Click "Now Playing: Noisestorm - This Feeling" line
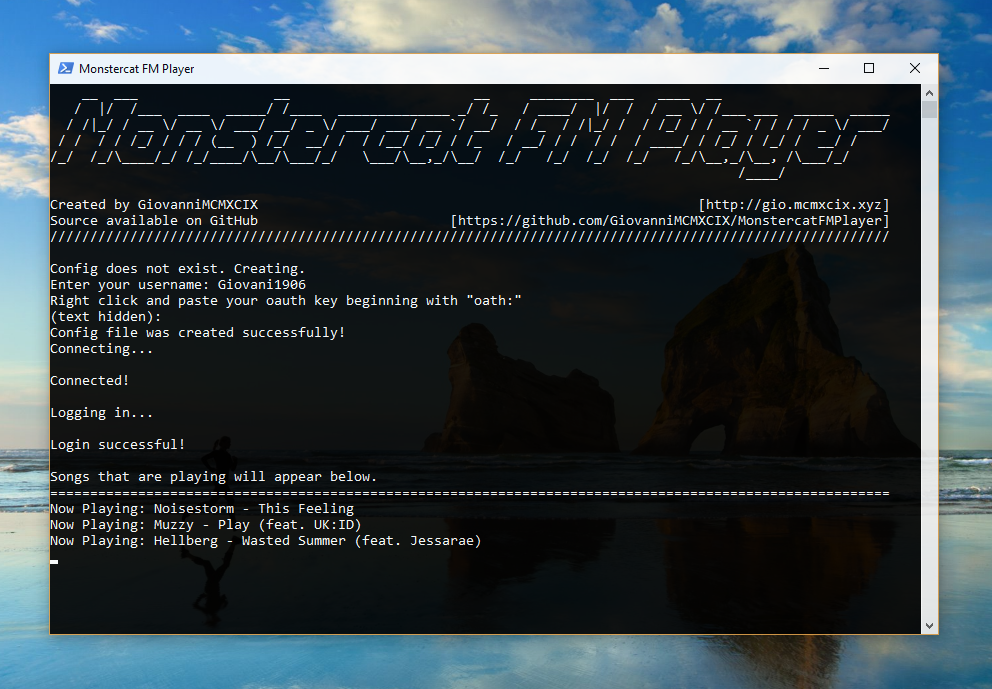 coord(202,509)
